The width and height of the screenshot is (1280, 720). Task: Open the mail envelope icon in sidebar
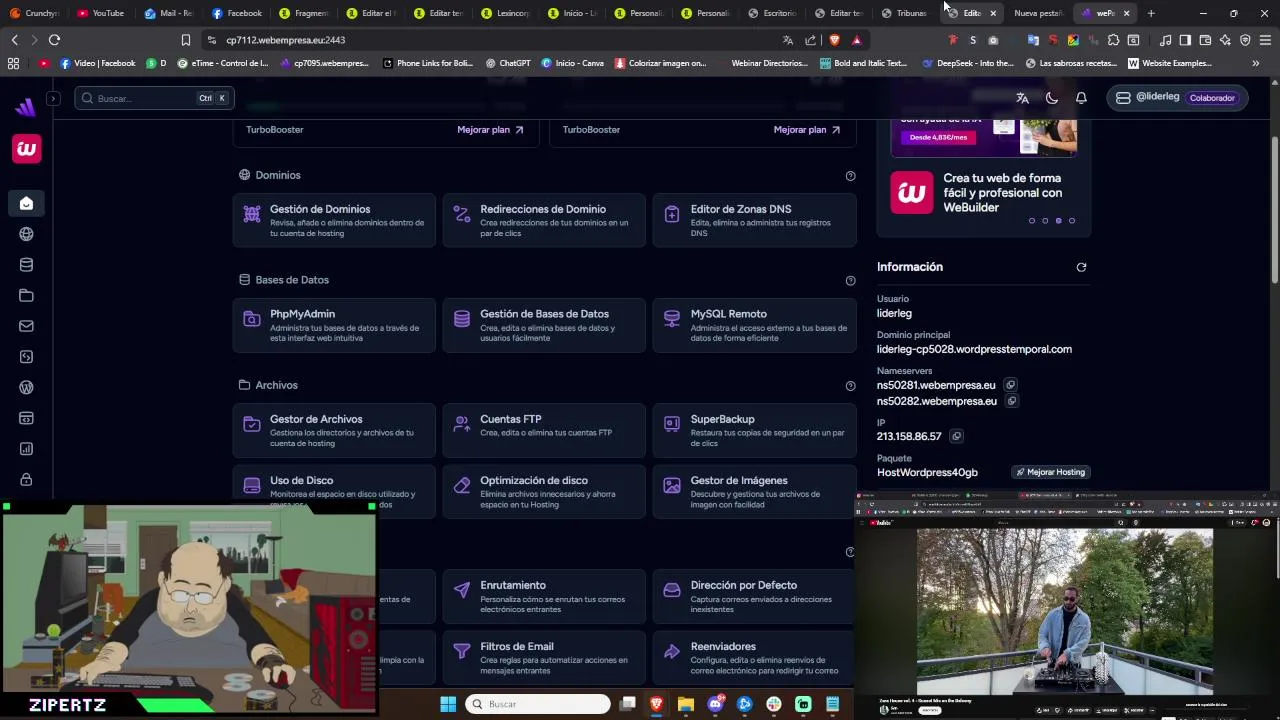point(26,326)
